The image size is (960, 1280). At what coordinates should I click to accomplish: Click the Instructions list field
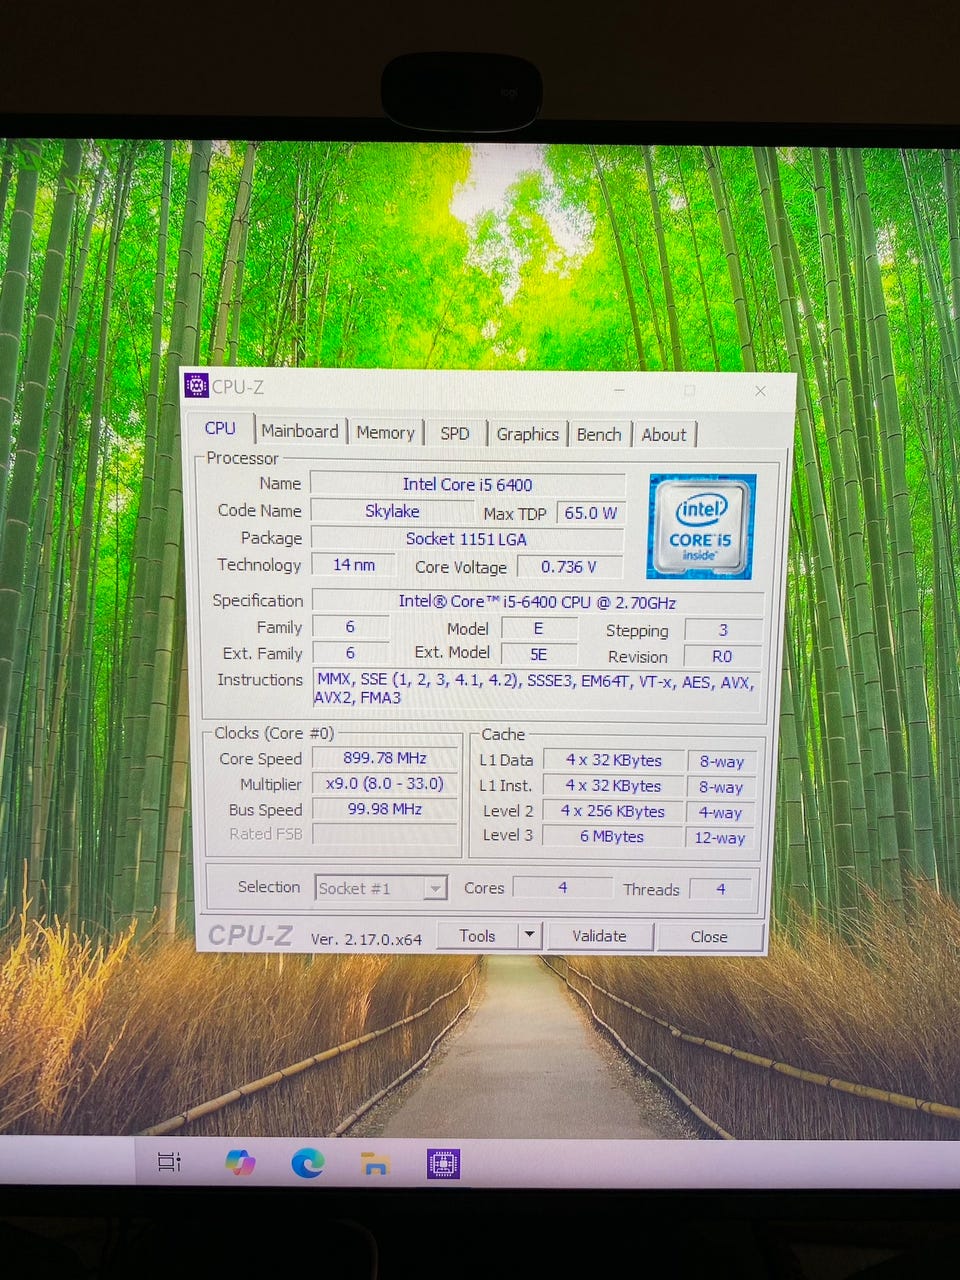coord(537,688)
